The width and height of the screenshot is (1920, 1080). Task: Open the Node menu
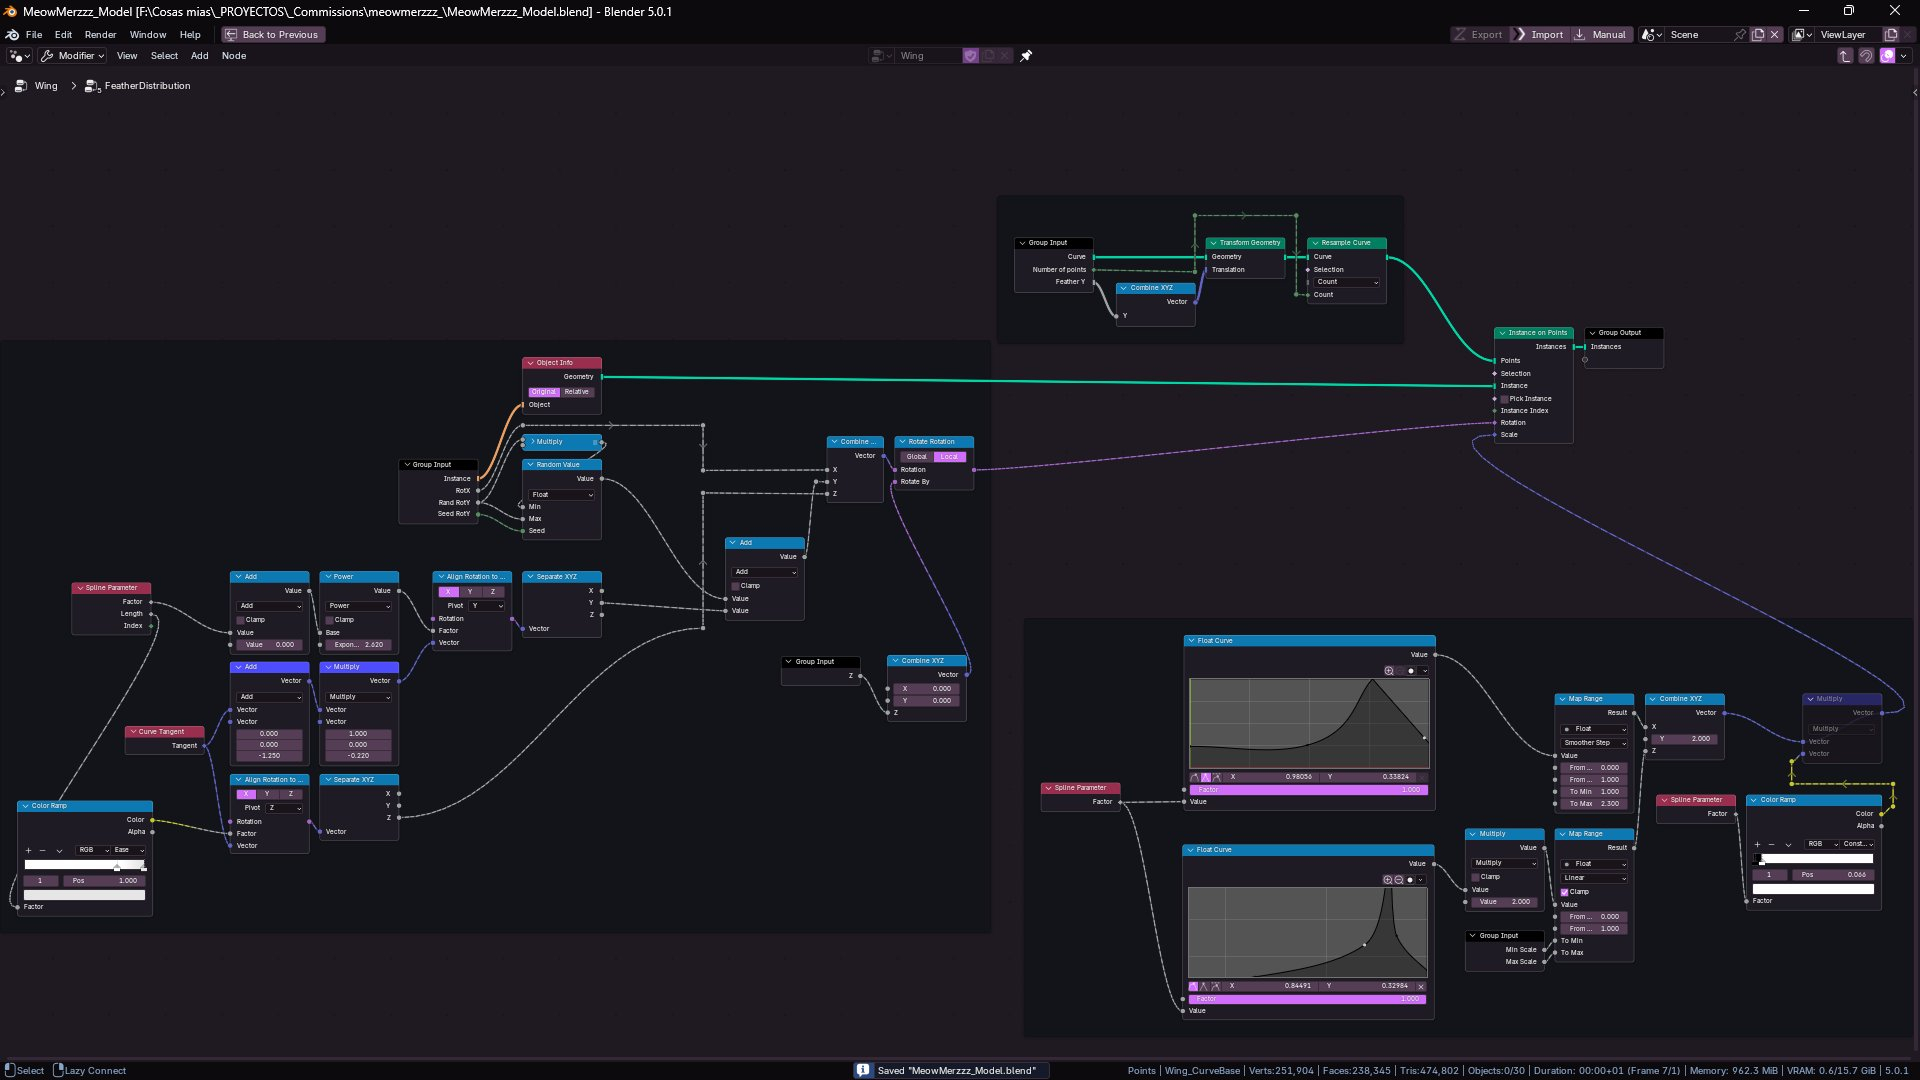point(234,56)
